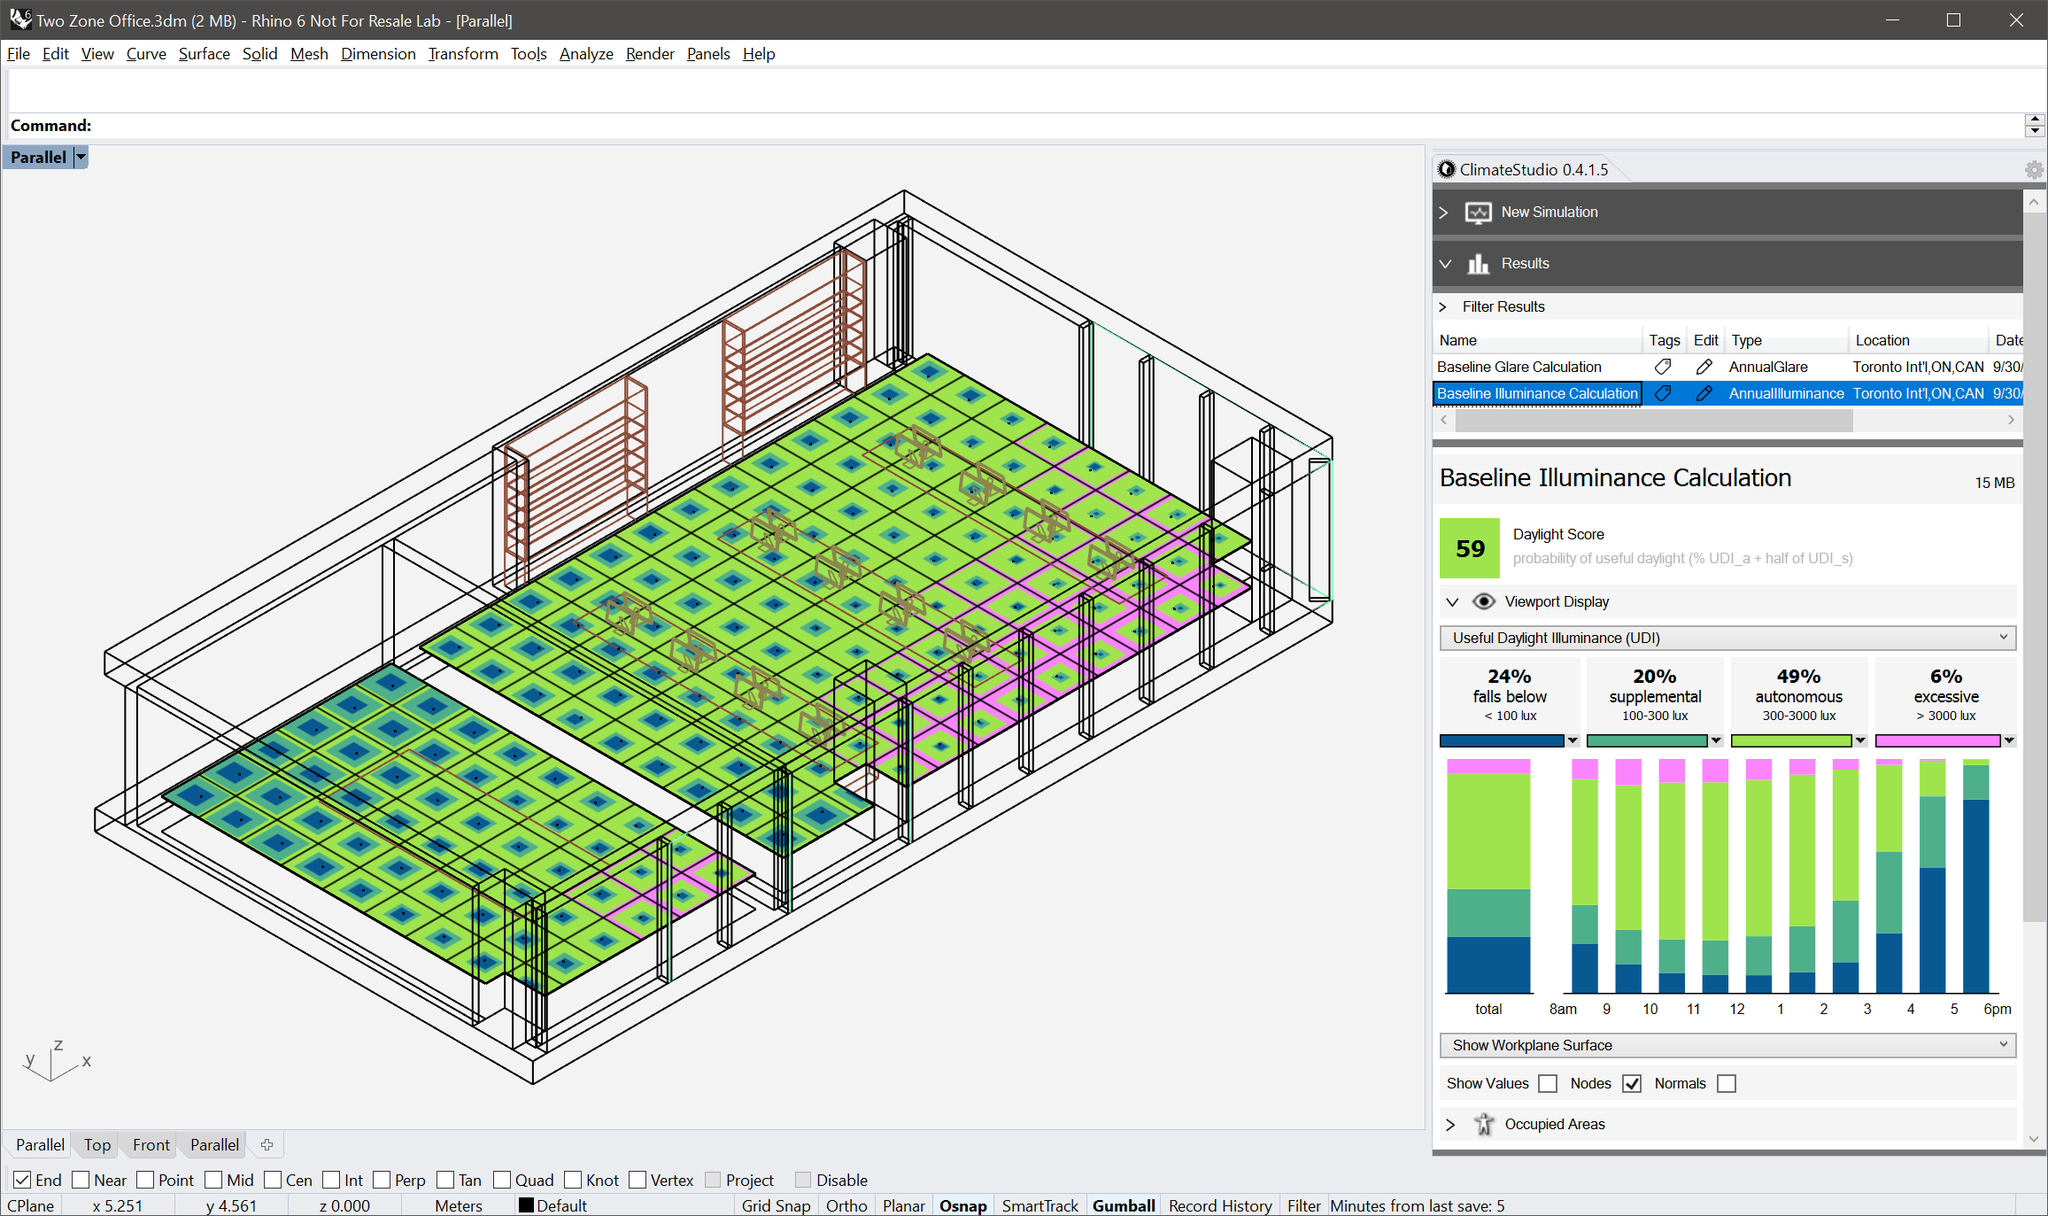Click the New Simulation monitor icon
2048x1216 pixels.
click(x=1478, y=212)
